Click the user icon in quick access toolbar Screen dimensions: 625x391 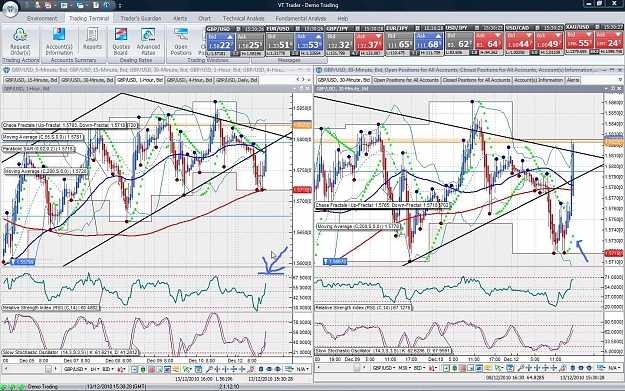point(38,5)
